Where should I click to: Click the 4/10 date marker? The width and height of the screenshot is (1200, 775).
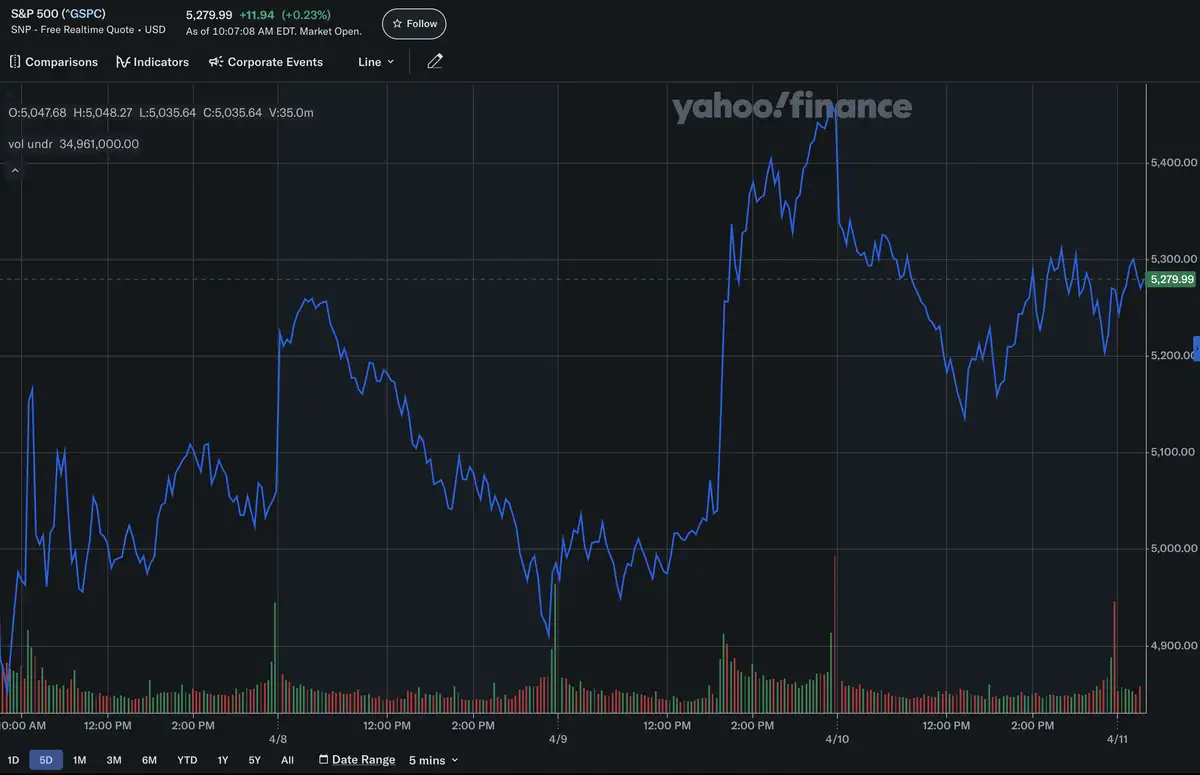[x=837, y=740]
